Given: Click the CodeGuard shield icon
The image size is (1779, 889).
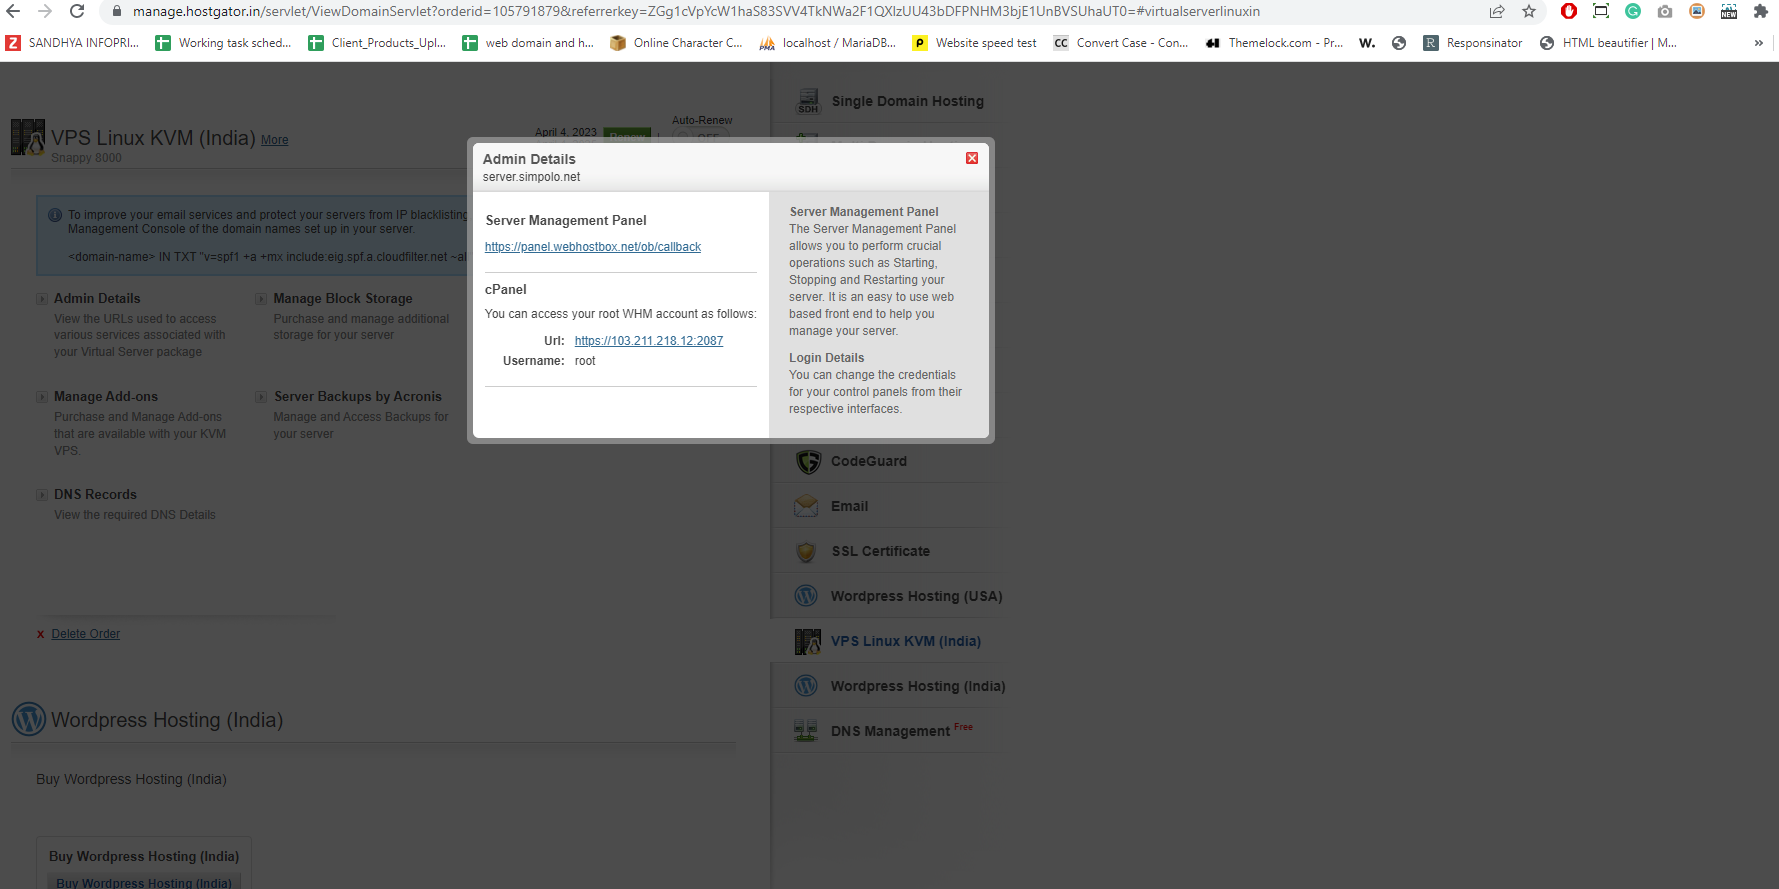Looking at the screenshot, I should click(808, 462).
